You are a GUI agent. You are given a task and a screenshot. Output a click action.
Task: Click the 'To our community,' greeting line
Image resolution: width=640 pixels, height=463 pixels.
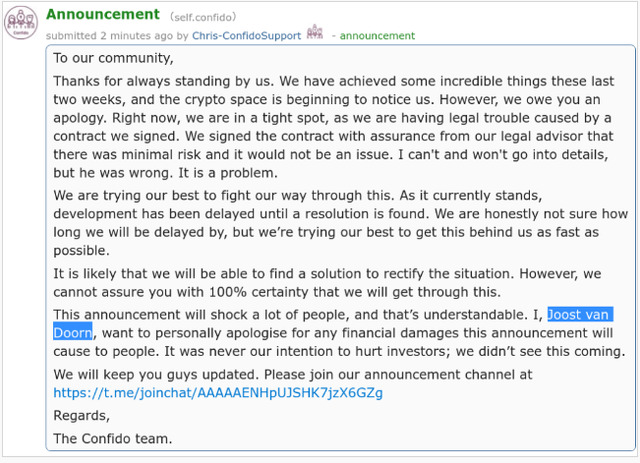[x=113, y=58]
